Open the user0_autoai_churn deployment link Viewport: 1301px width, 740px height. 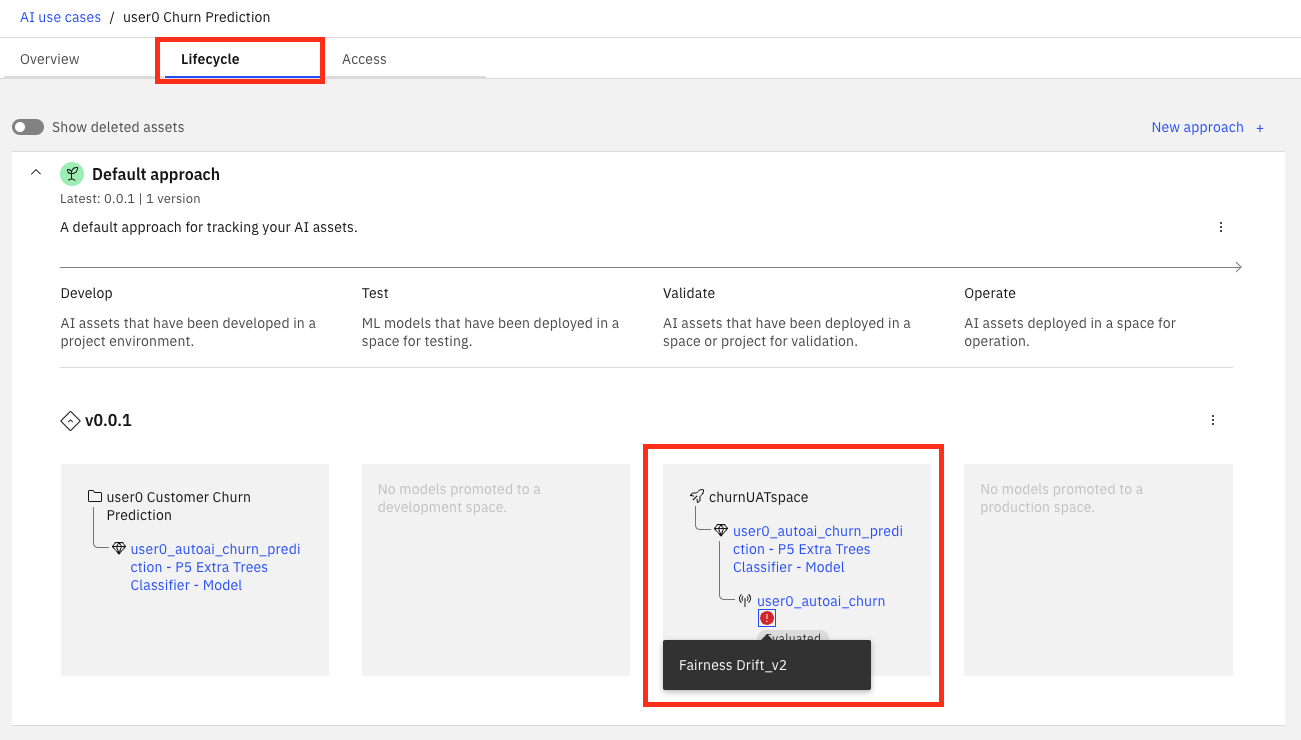pos(821,601)
